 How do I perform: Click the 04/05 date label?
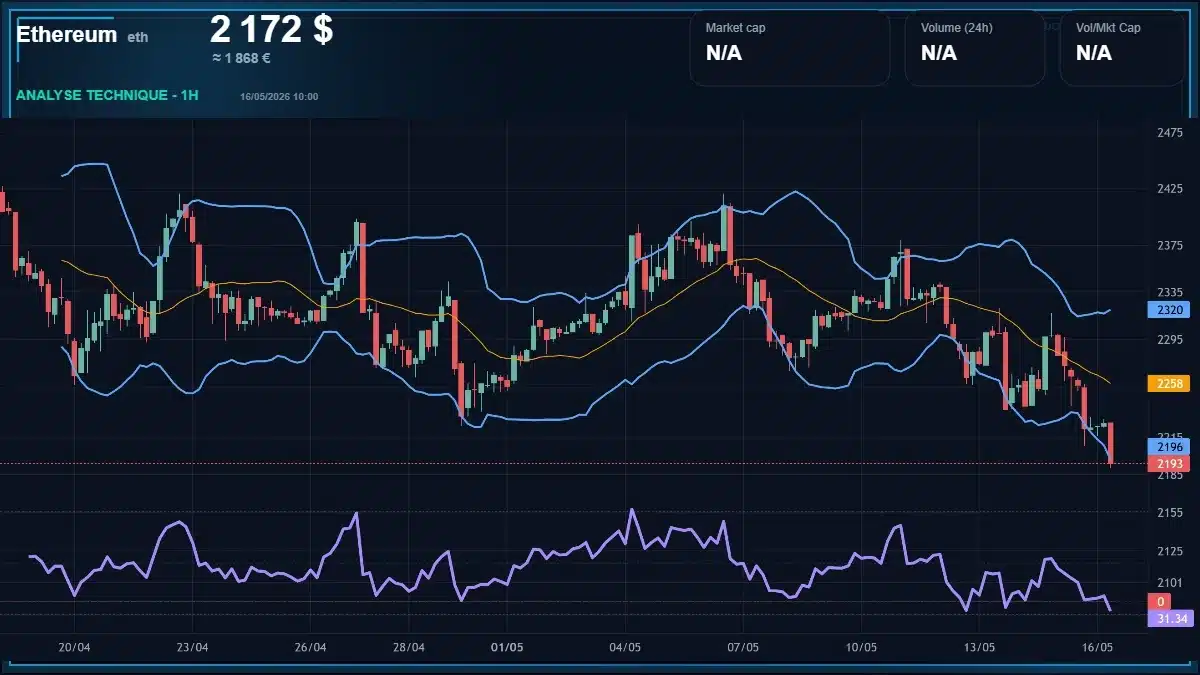click(625, 647)
